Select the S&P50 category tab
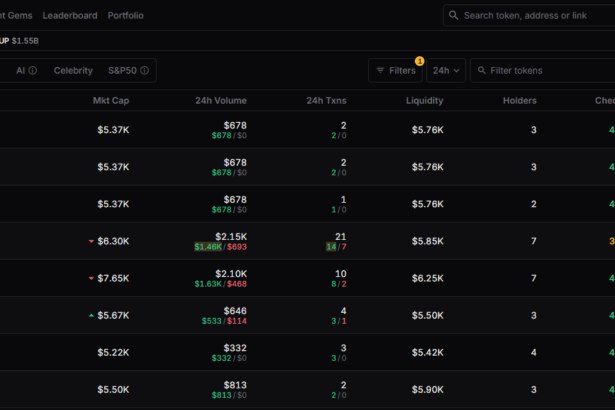The width and height of the screenshot is (615, 410). [122, 70]
